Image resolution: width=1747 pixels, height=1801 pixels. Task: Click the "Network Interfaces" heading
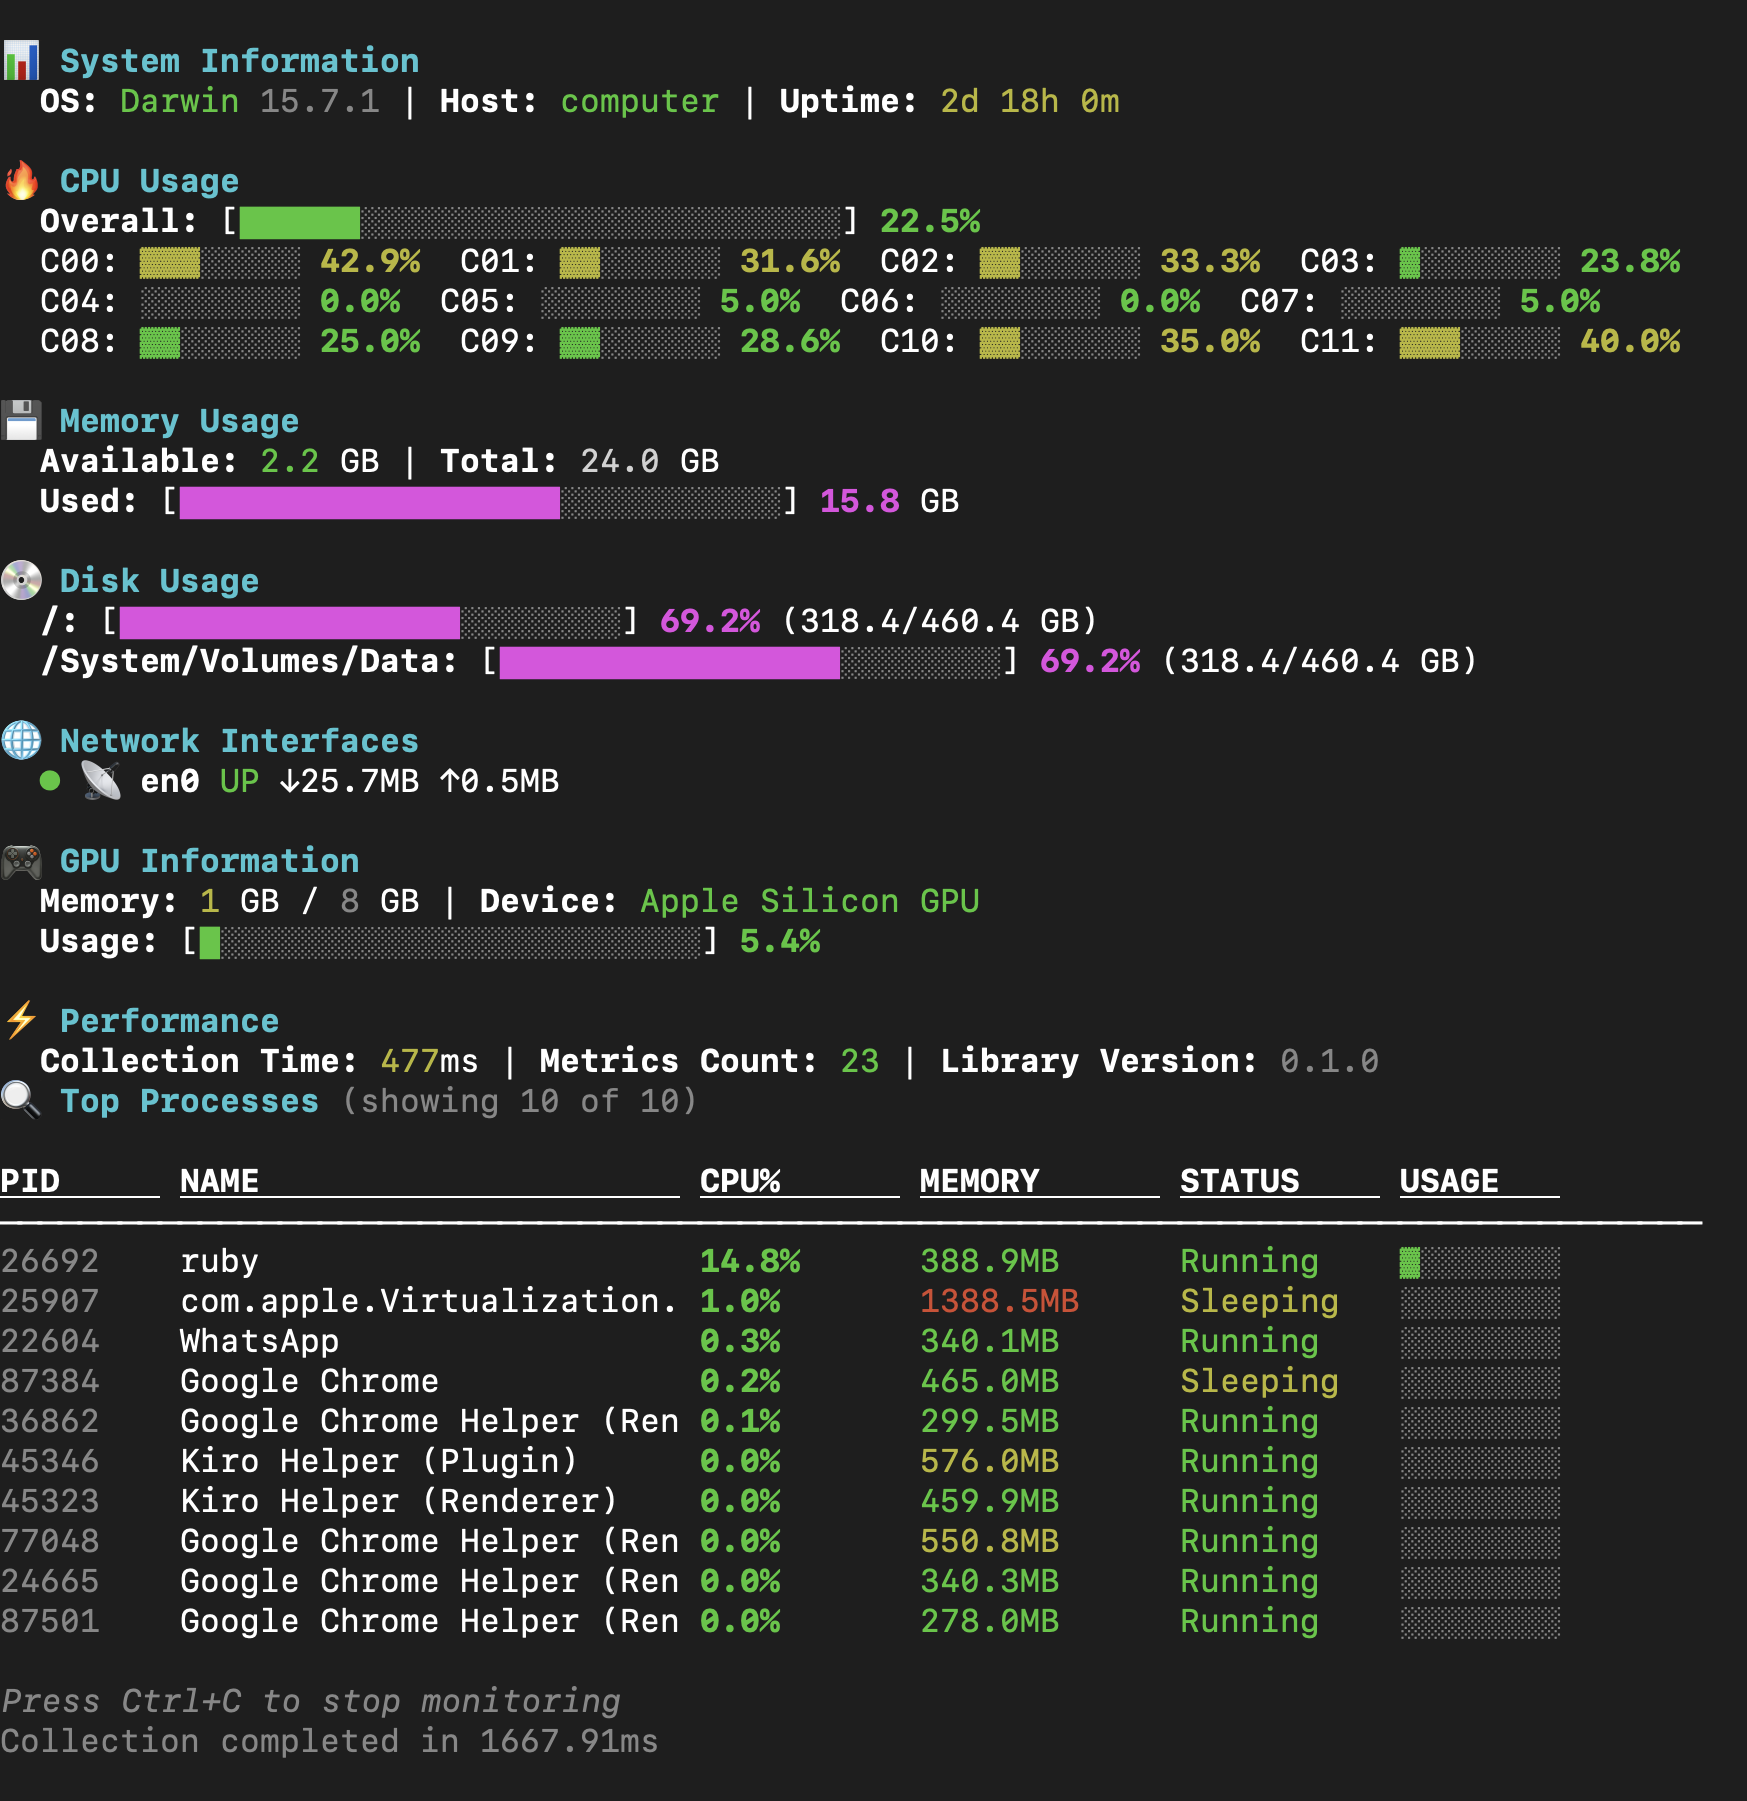click(x=240, y=741)
